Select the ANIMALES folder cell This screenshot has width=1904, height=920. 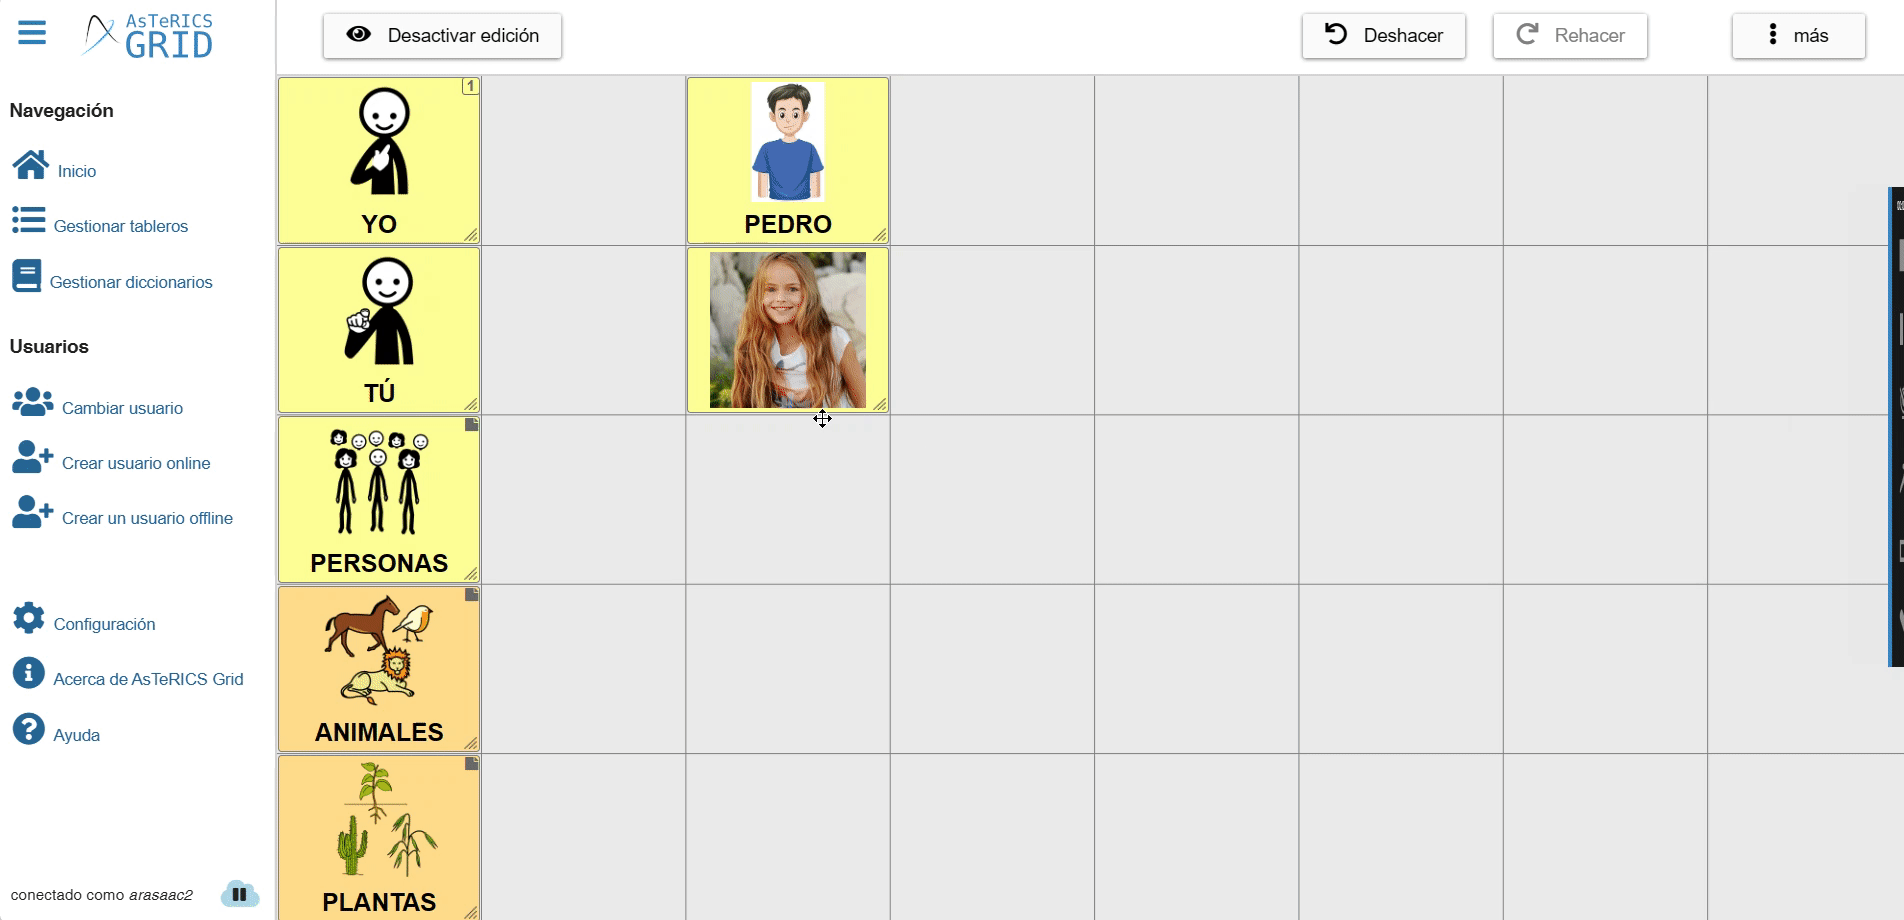pos(379,668)
